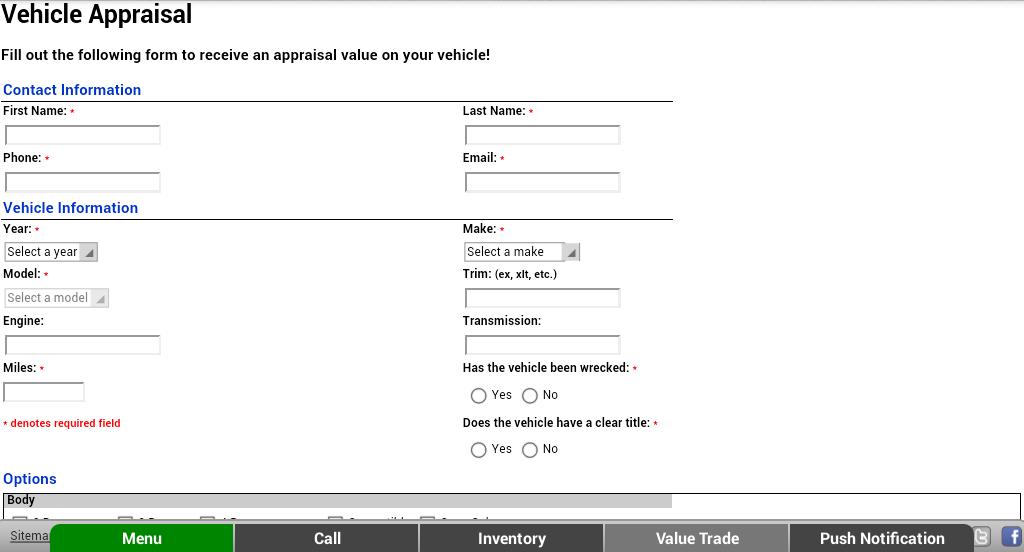Viewport: 1024px width, 552px height.
Task: Click the Transmission input field
Action: [542, 345]
